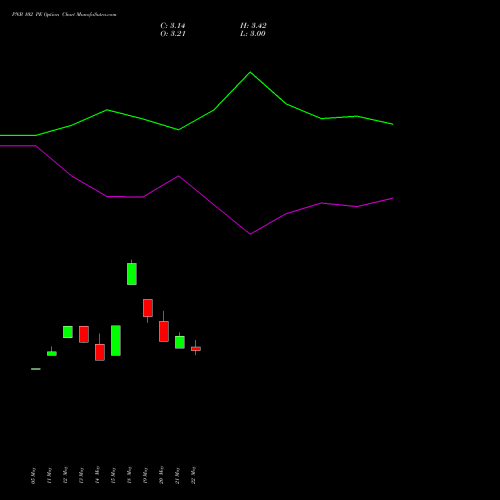The width and height of the screenshot is (500, 500).
Task: Click the lowest trough of the purple line
Action: 251,234
